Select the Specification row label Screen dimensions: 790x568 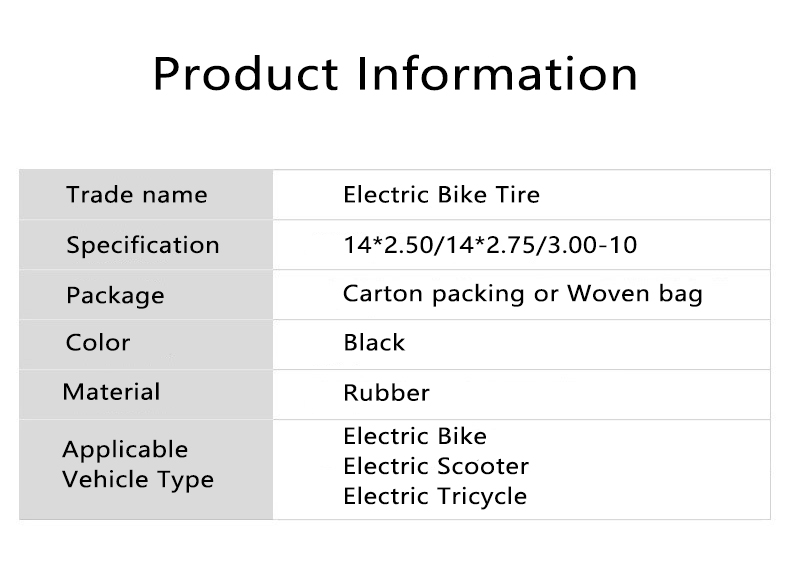(x=142, y=245)
